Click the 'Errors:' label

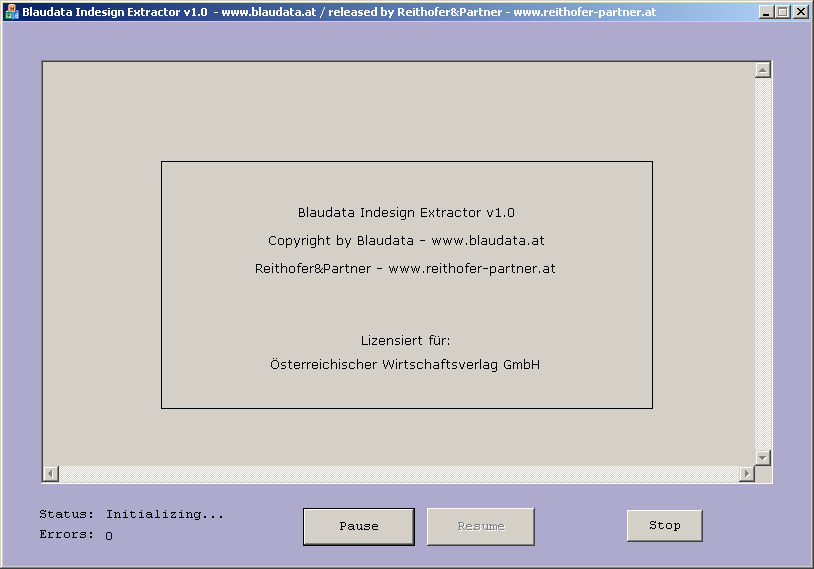click(x=66, y=534)
